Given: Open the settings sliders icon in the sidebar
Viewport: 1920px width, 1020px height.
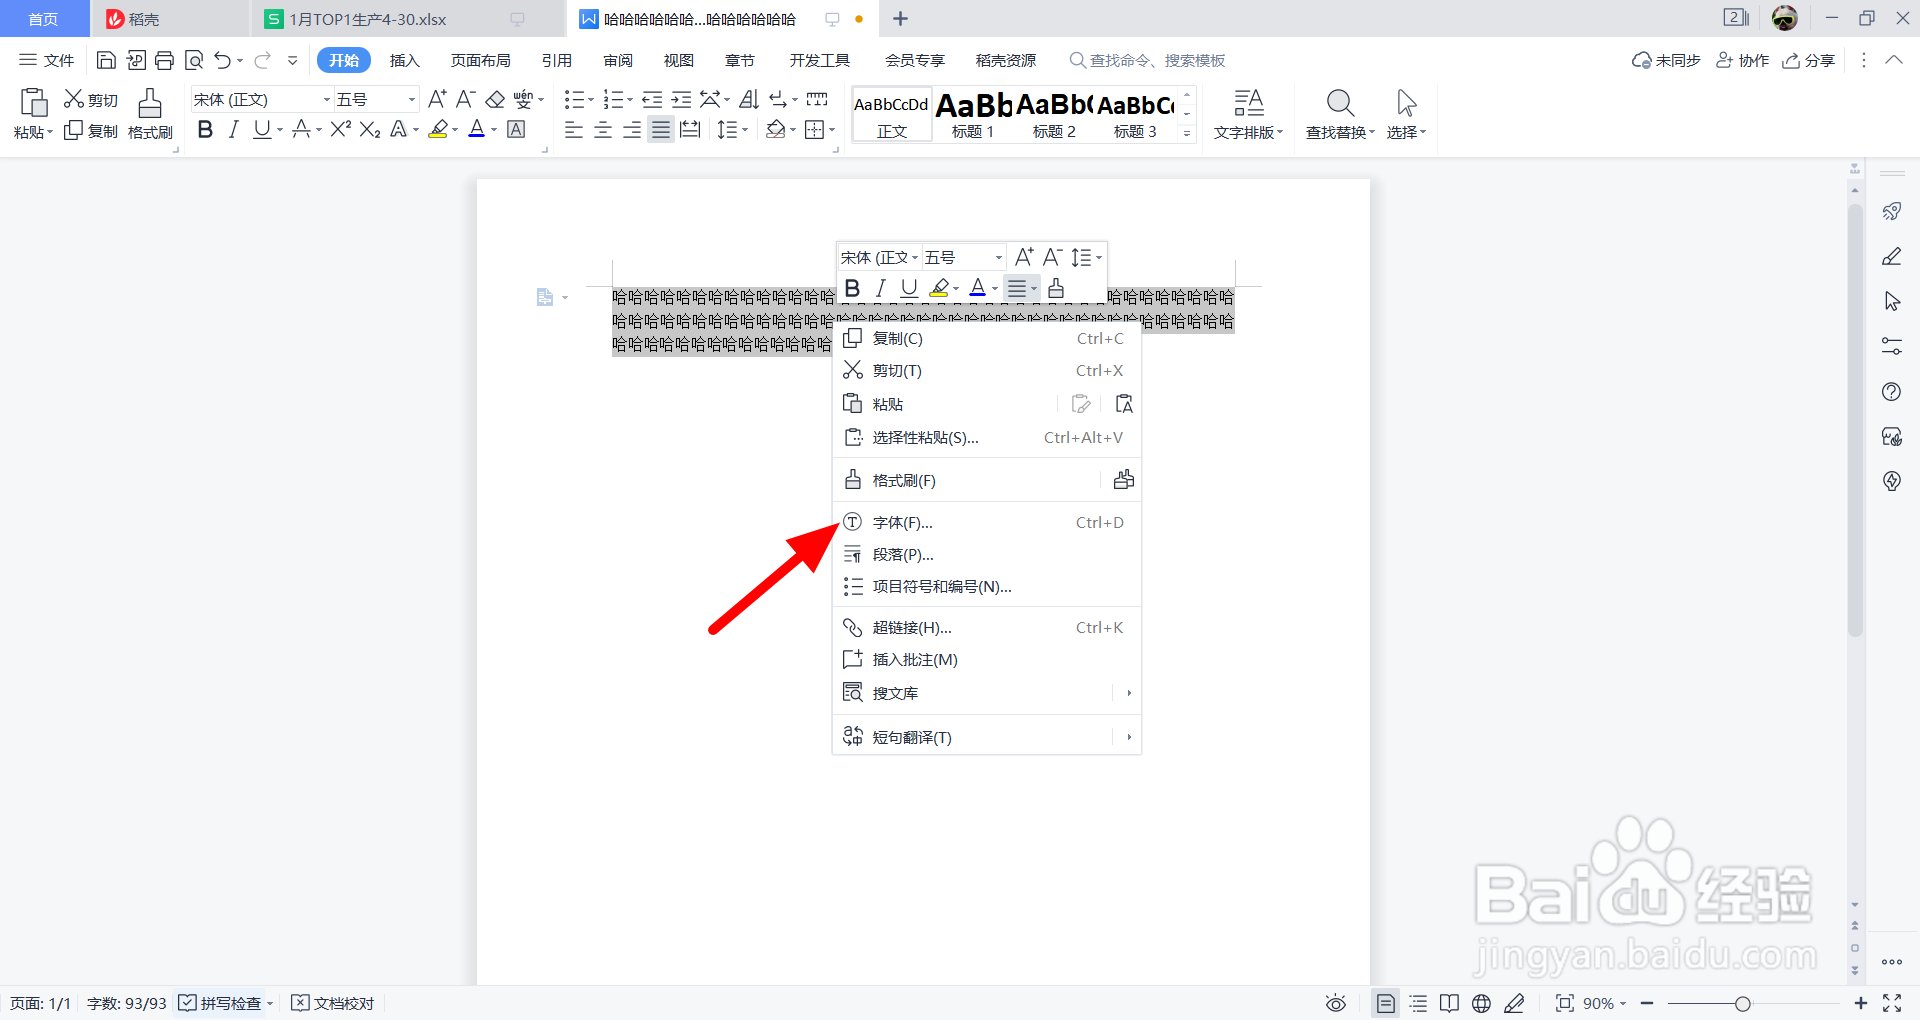Looking at the screenshot, I should click(1892, 346).
